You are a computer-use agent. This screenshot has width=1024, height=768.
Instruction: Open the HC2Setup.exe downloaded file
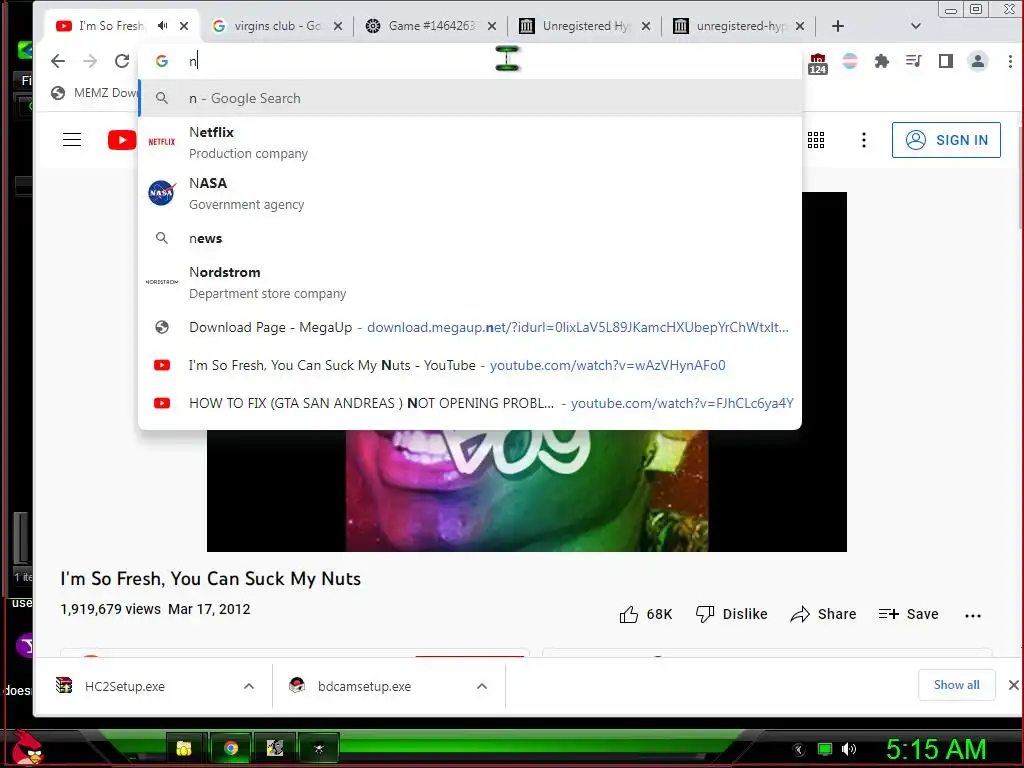click(124, 686)
